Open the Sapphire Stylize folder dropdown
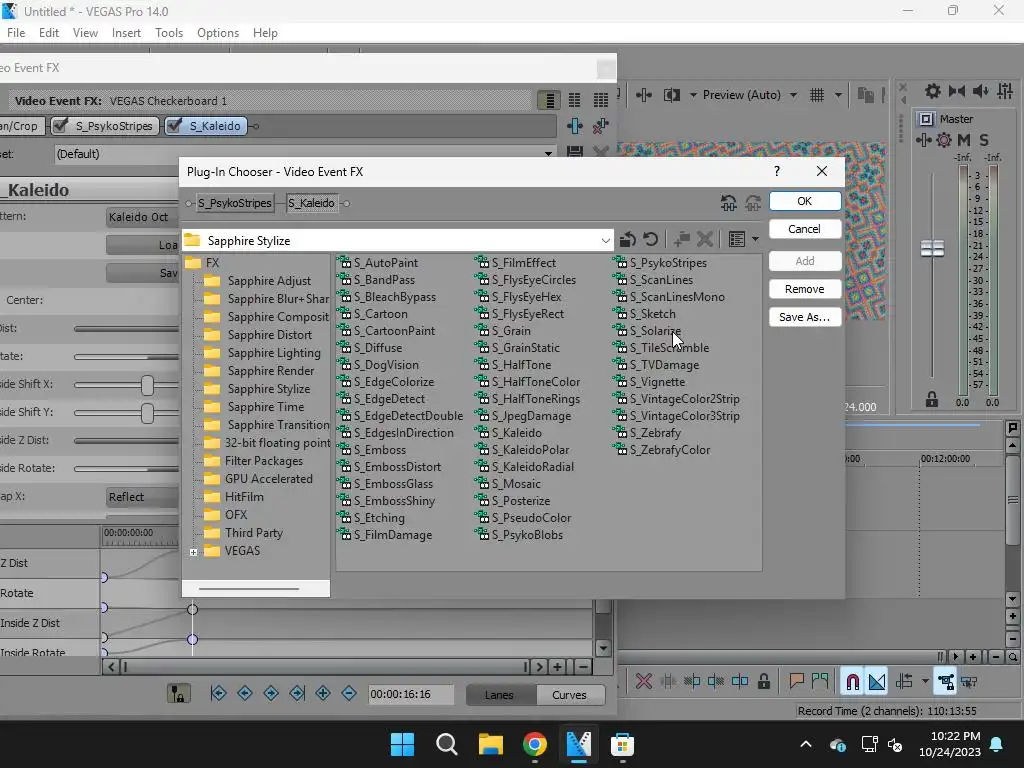Screen dimensions: 1024x768 point(605,240)
